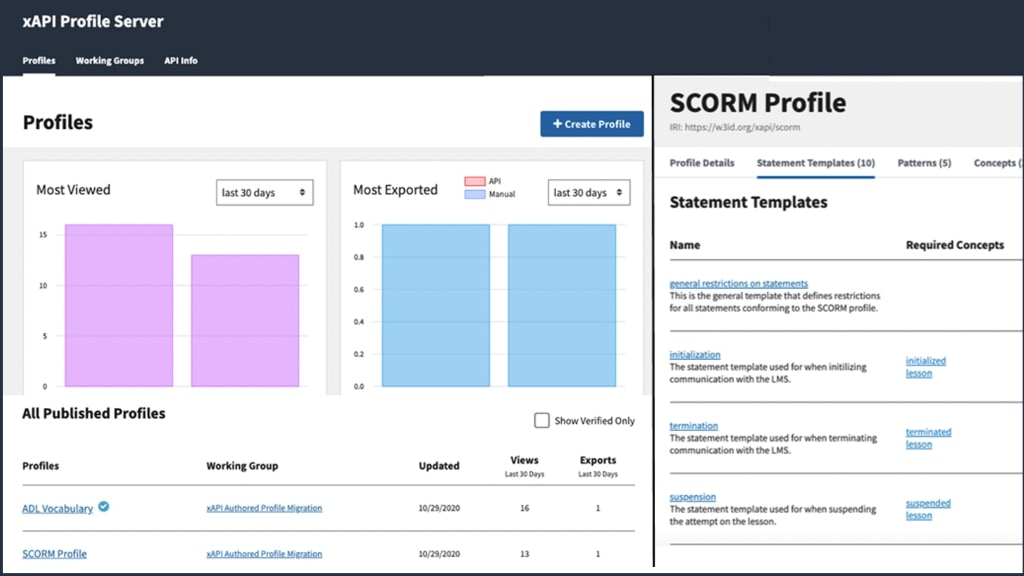Open the API Info tab

point(181,61)
